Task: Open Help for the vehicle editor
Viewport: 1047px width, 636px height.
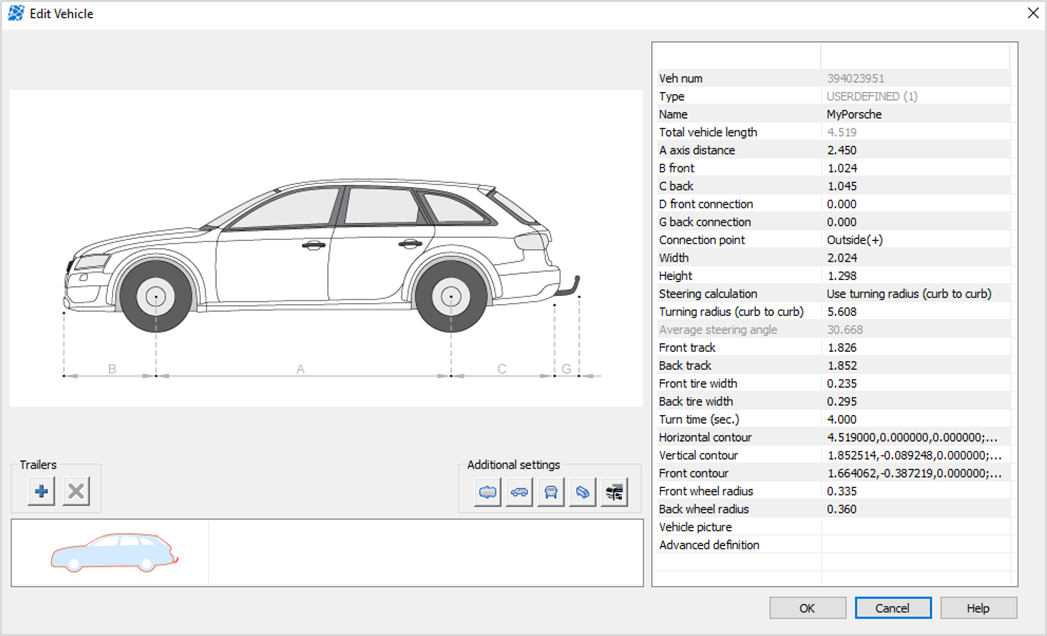Action: (978, 608)
